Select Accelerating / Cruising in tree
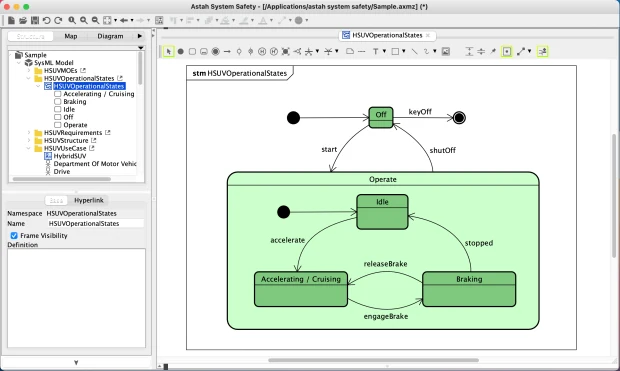 pos(99,94)
